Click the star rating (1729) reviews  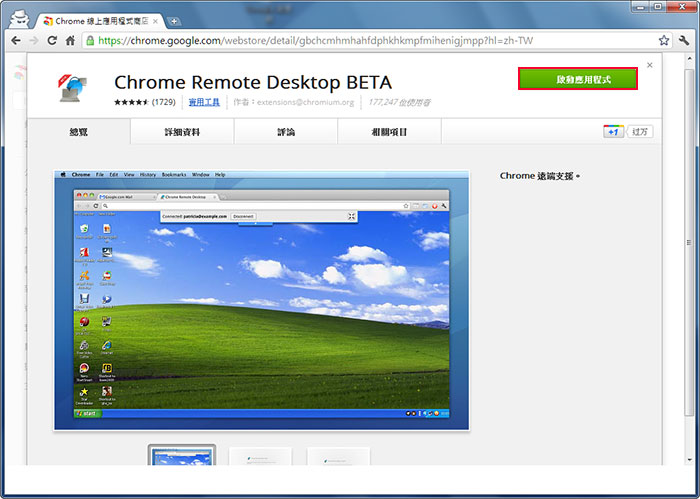coord(145,102)
